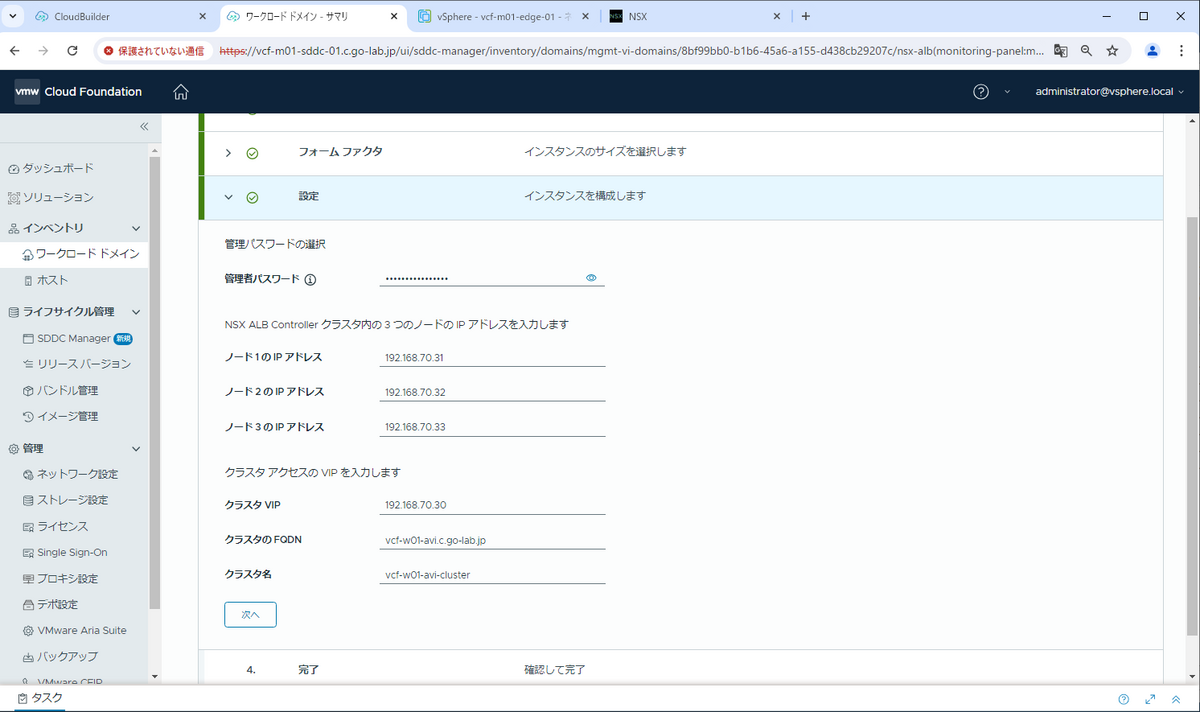This screenshot has height=712, width=1200.
Task: Open the Chrome three-dot menu
Action: tap(1182, 50)
